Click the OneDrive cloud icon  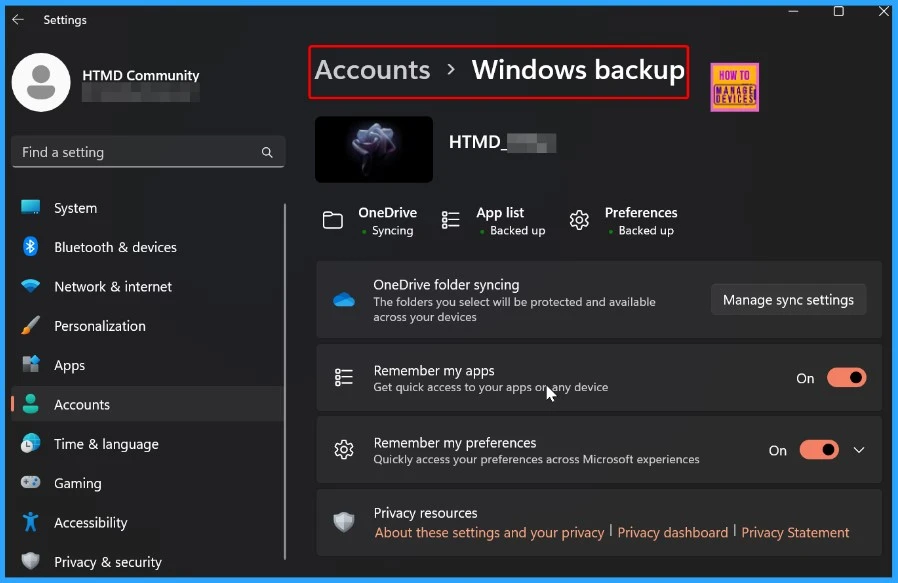tap(344, 300)
